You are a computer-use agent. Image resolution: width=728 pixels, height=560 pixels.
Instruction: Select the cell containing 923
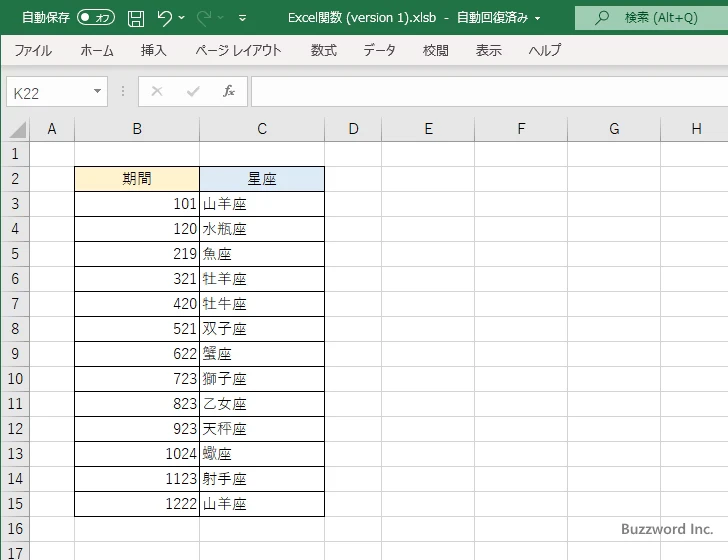click(x=137, y=429)
